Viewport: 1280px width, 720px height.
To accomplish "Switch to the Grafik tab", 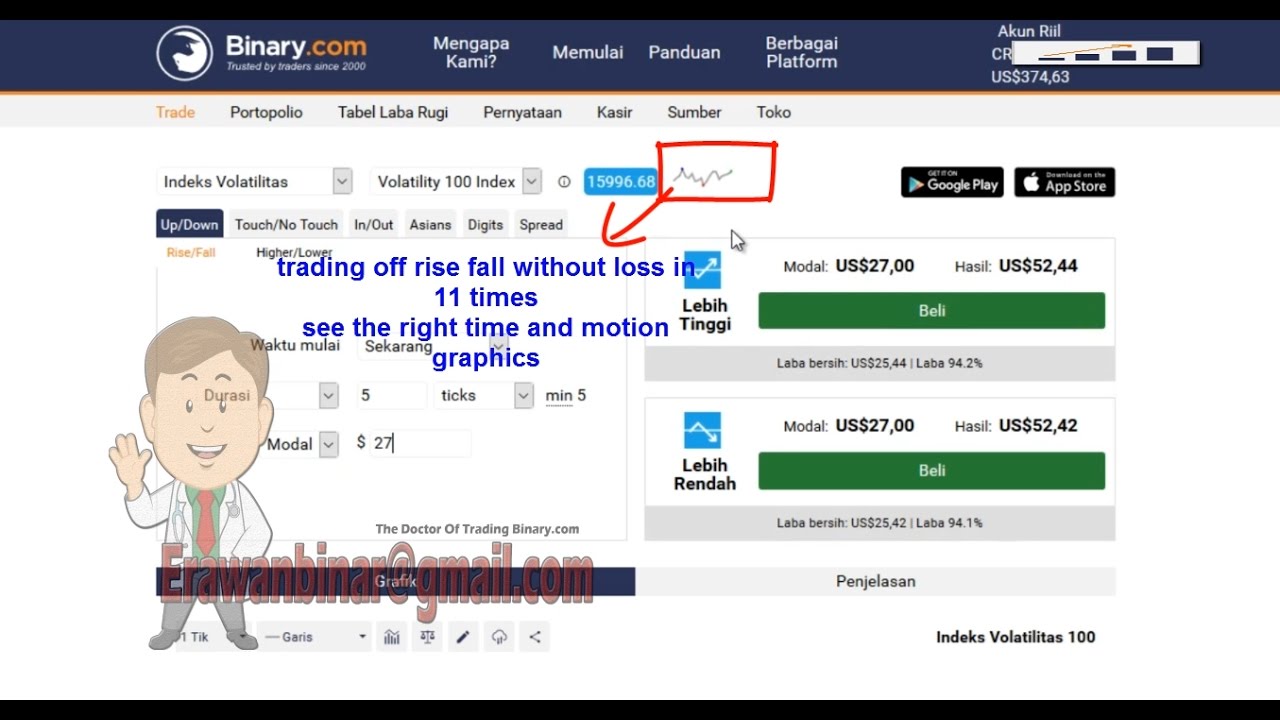I will 395,581.
